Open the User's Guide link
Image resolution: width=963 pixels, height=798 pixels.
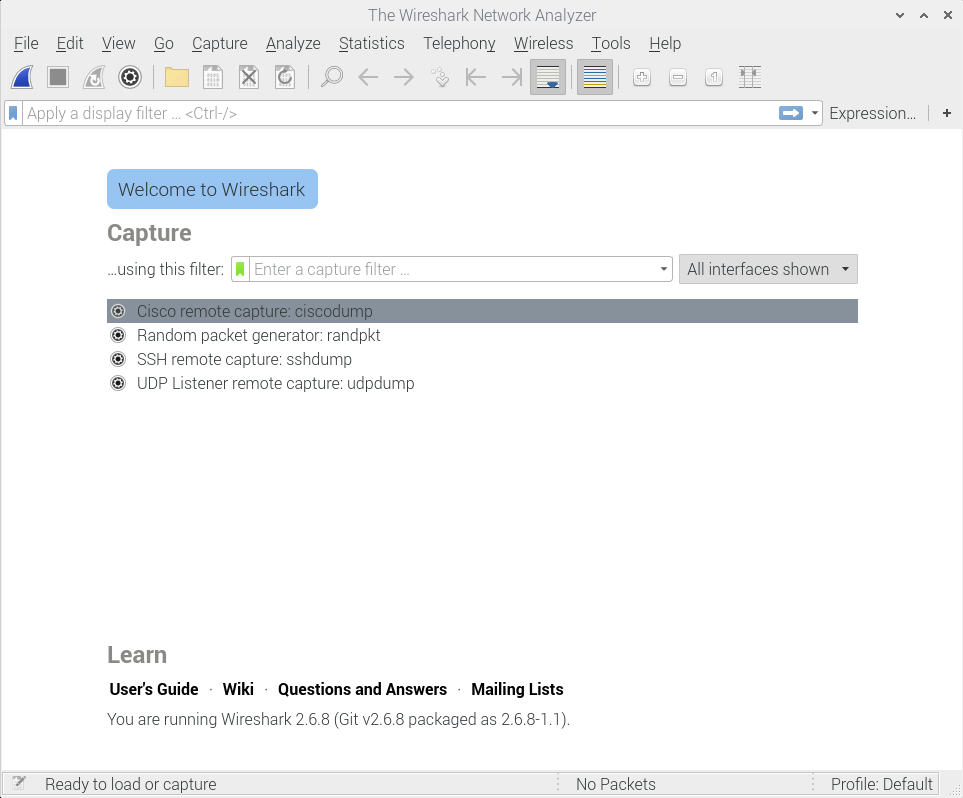pos(154,689)
